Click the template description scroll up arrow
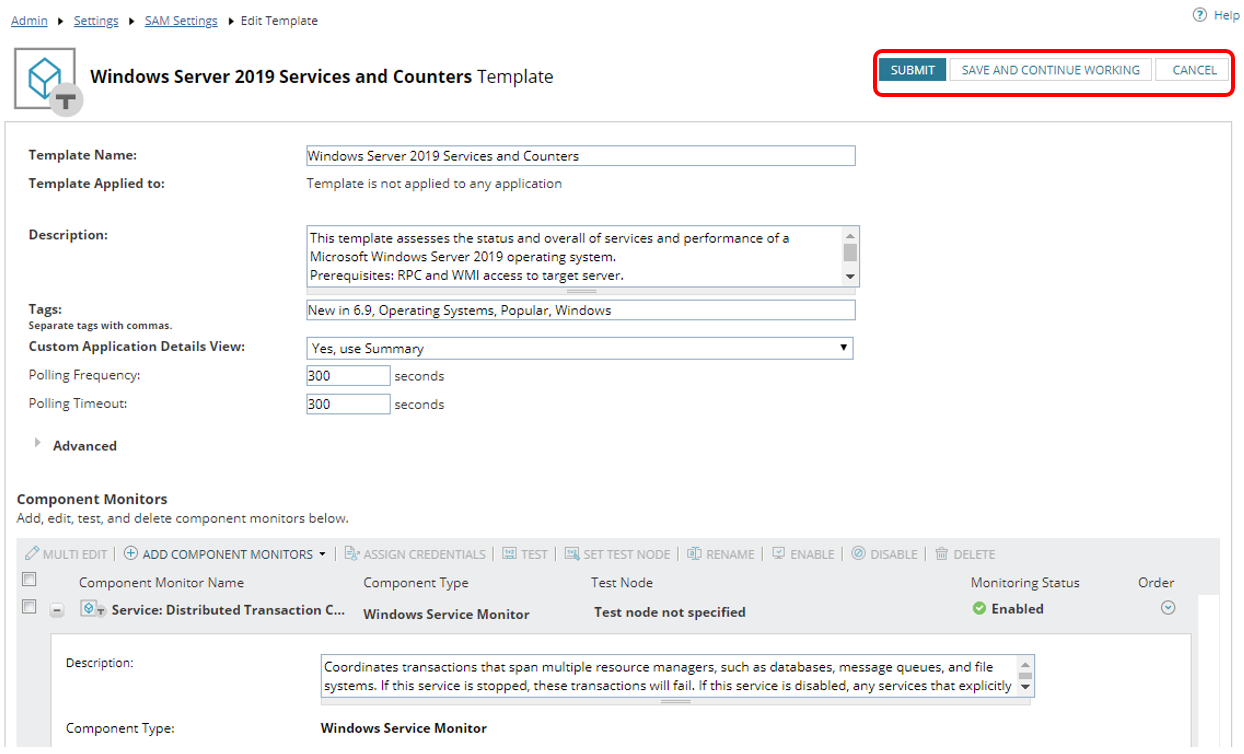This screenshot has height=754, width=1244. click(850, 235)
